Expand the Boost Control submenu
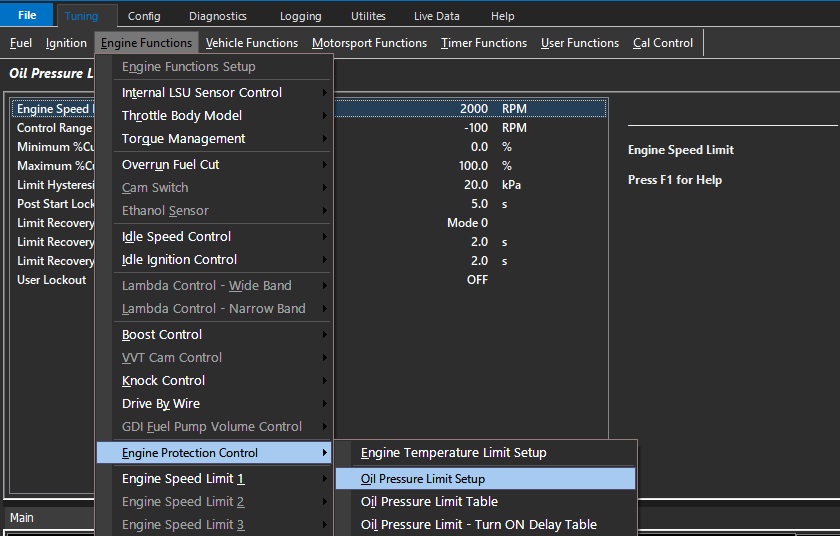 [x=162, y=335]
